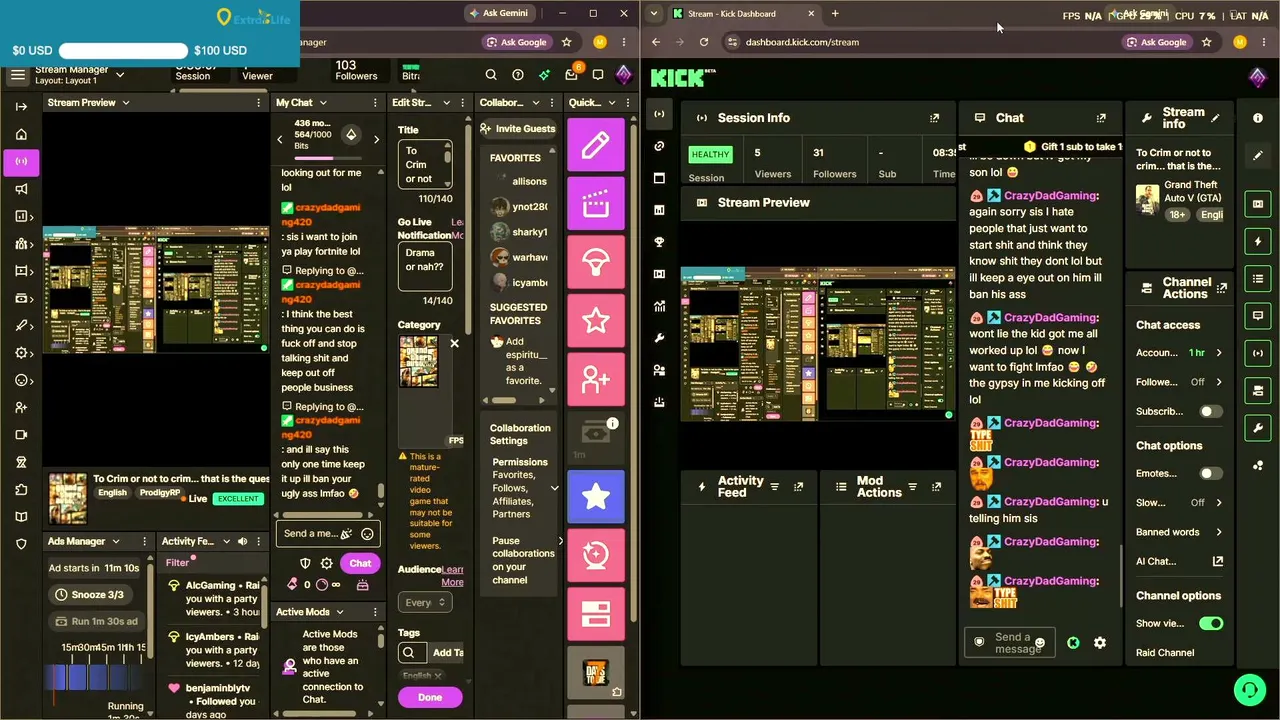Open Active Mods panel three-dot menu
1280x720 pixels.
[x=374, y=612]
